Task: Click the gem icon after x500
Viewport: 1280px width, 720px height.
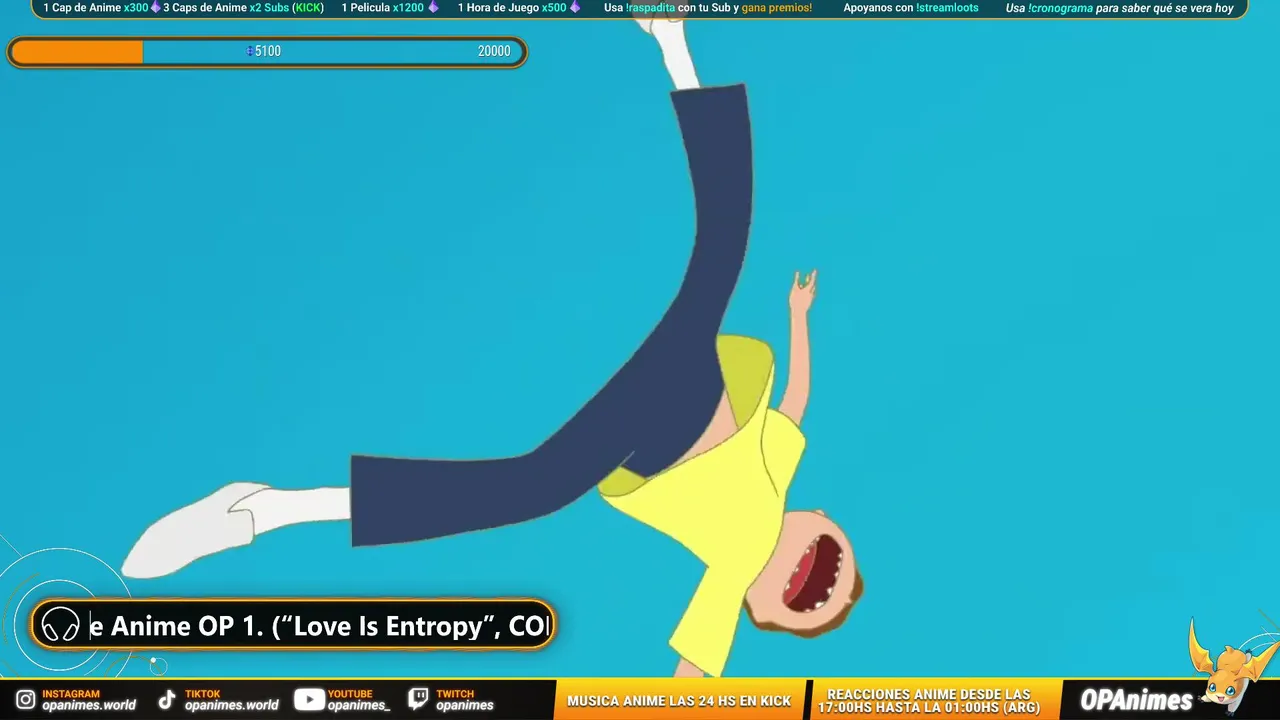Action: pos(575,8)
